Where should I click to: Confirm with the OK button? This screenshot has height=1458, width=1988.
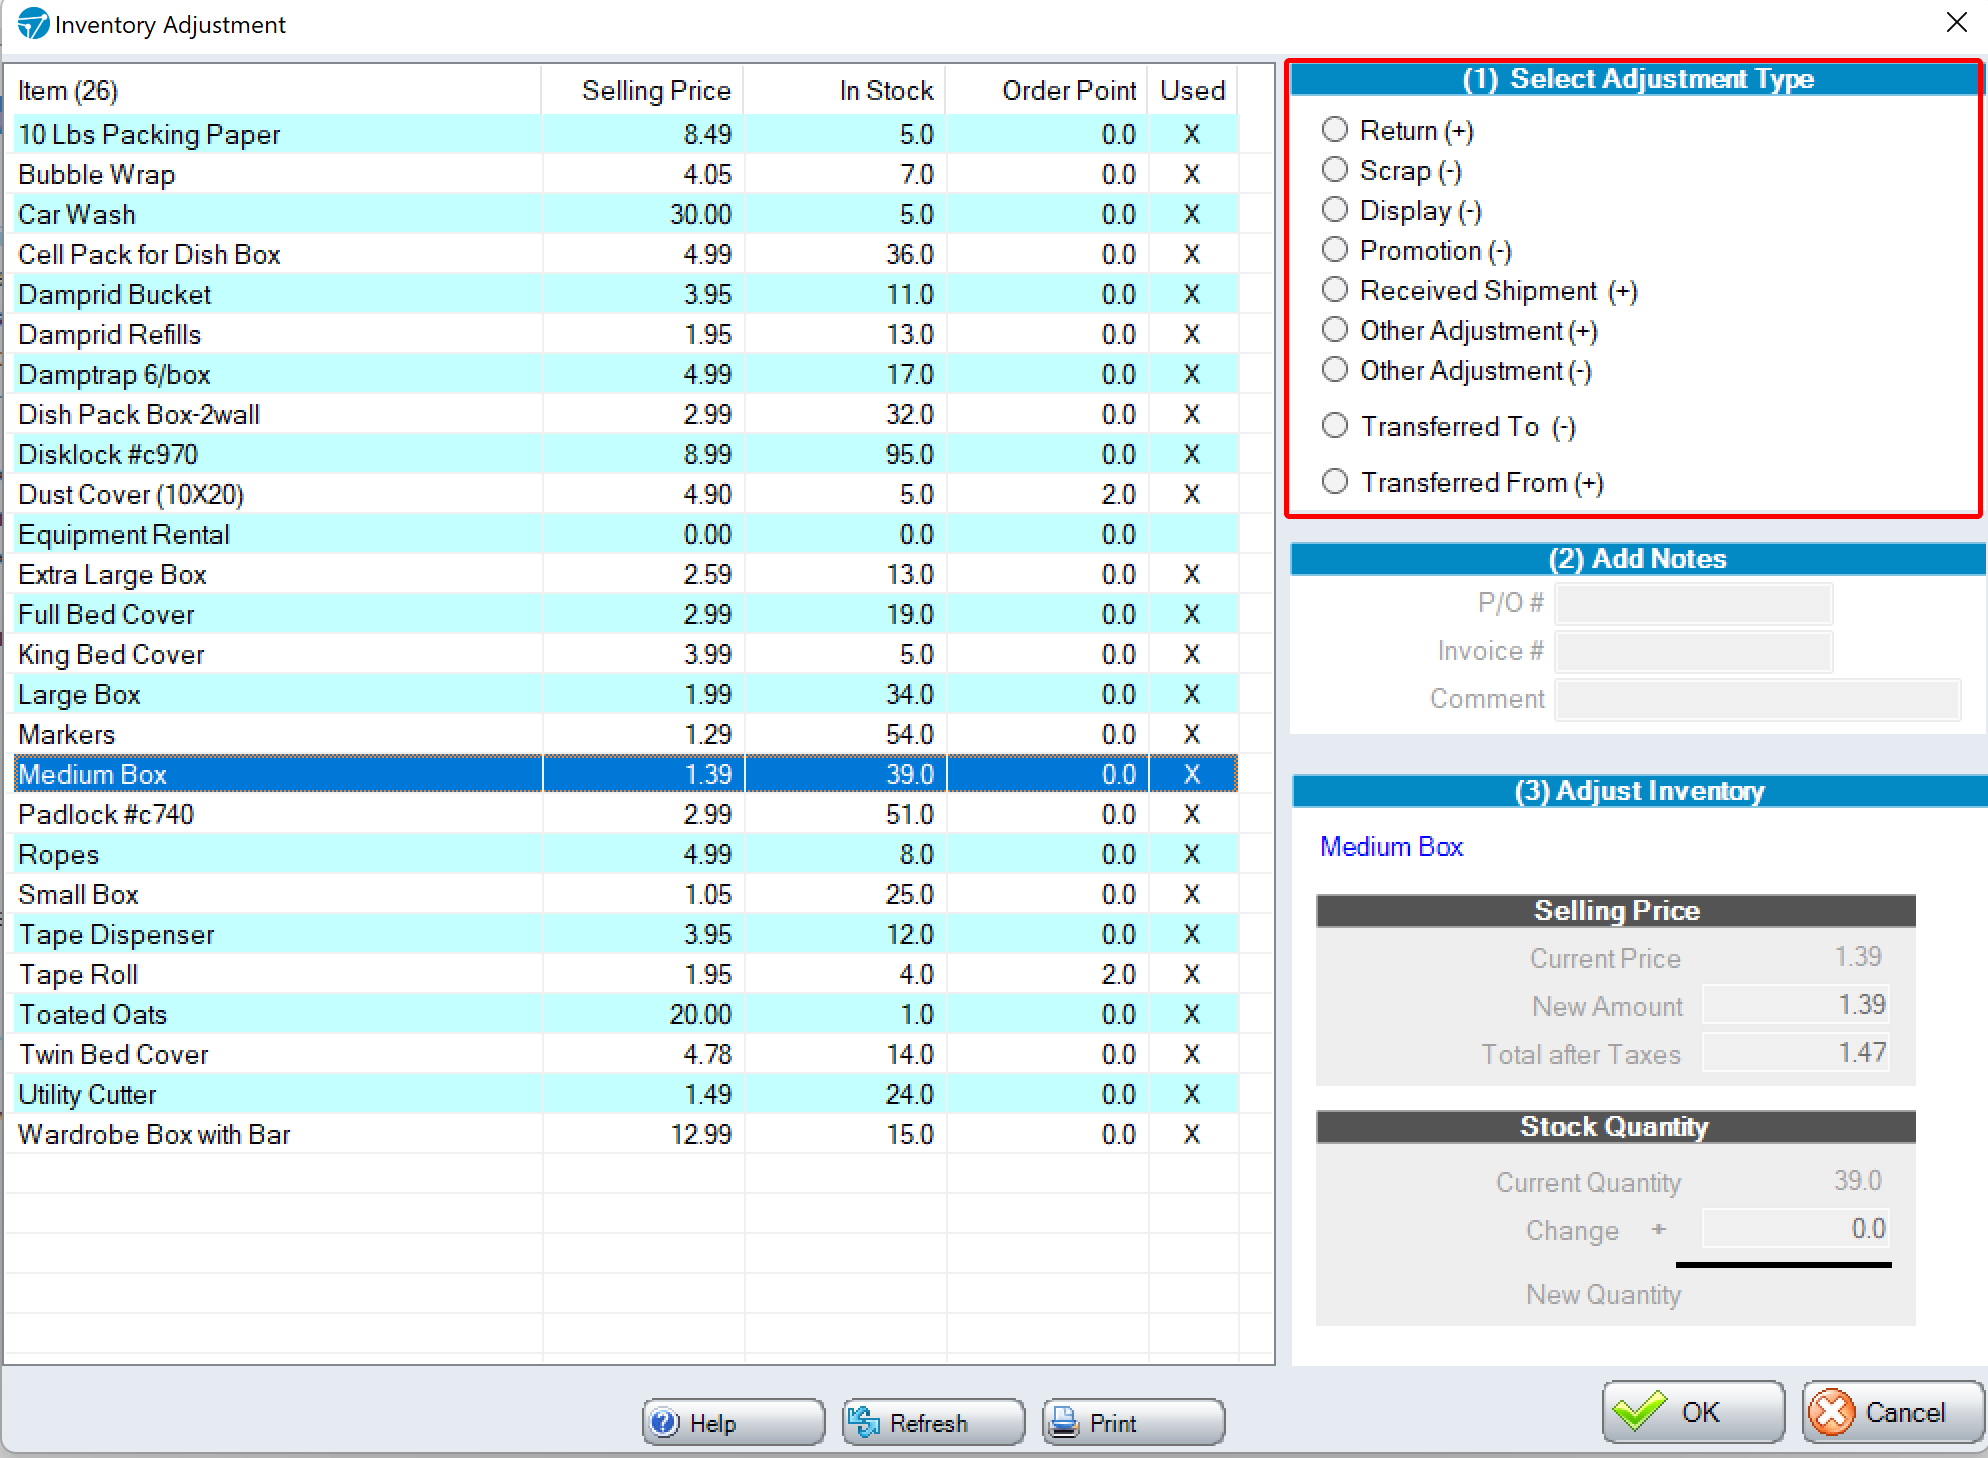[1694, 1412]
